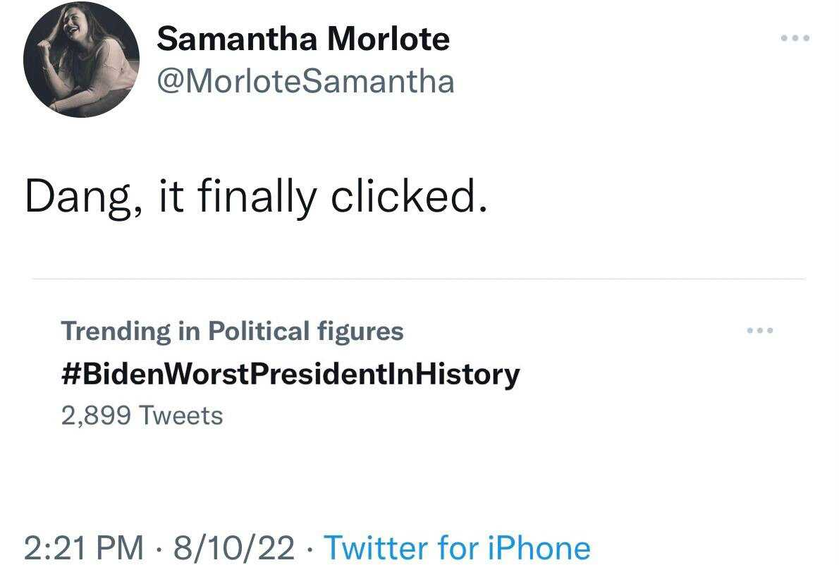The image size is (839, 565).
Task: Click the tweet text Dang, it finally clicked.
Action: tap(256, 197)
